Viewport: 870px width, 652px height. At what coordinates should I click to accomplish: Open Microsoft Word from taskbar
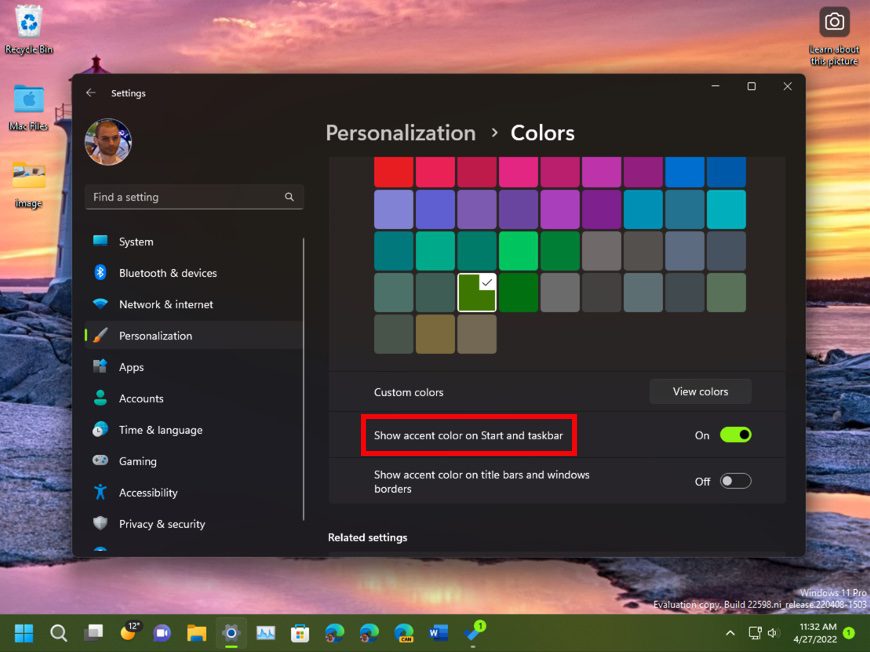(438, 633)
